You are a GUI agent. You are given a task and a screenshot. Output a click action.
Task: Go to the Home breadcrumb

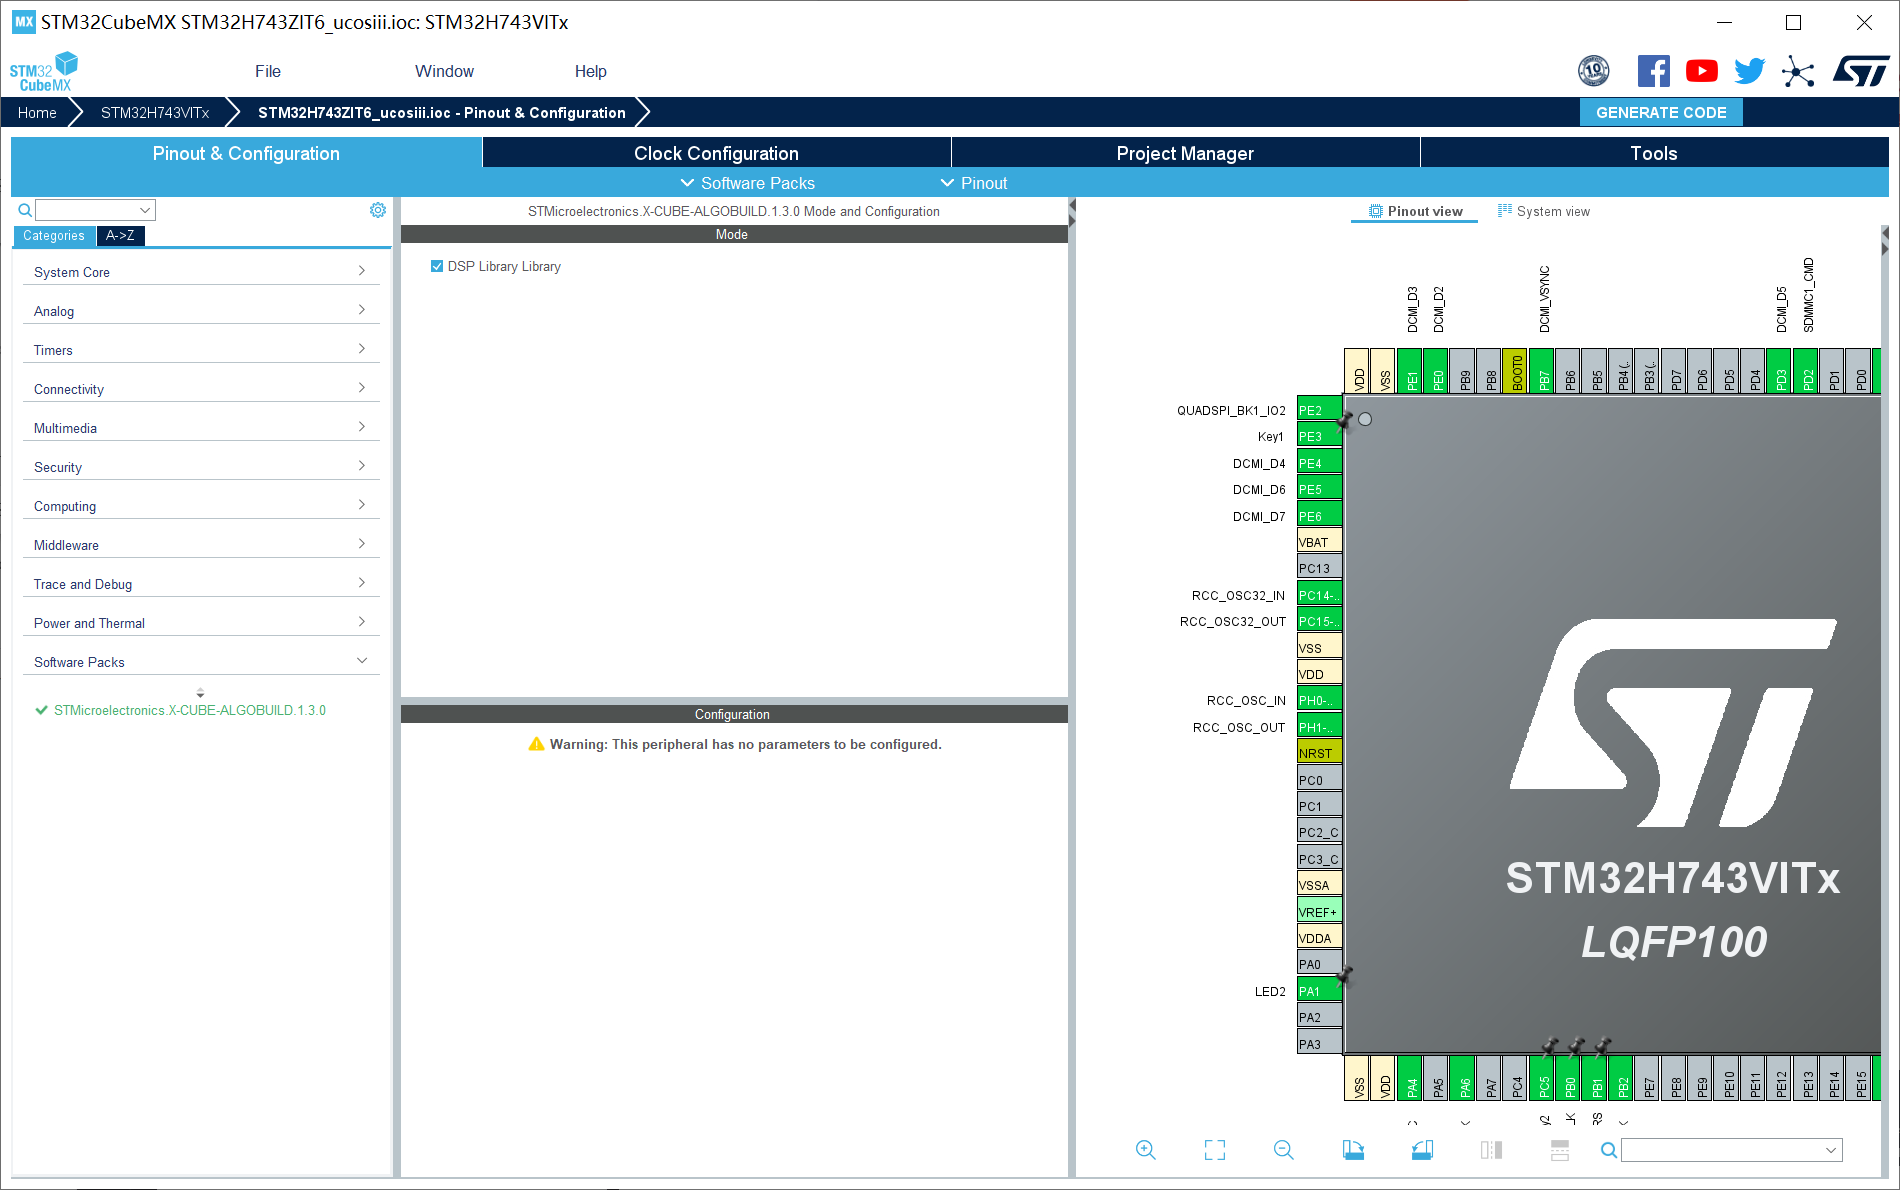click(x=37, y=112)
